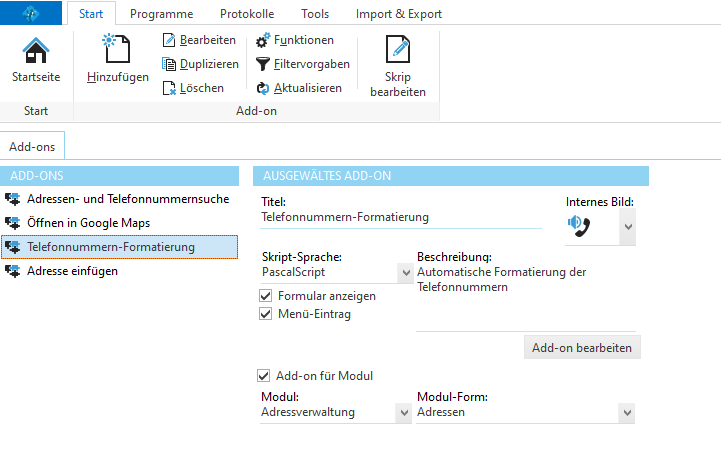The image size is (721, 467).
Task: Open Filtervorgaben funnel icon
Action: [263, 64]
